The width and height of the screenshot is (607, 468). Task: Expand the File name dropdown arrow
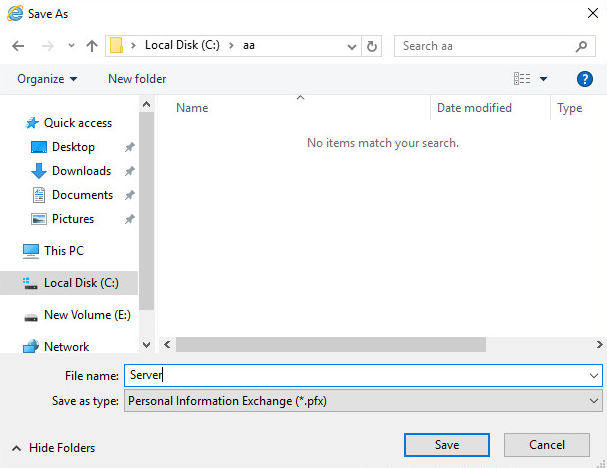point(593,375)
